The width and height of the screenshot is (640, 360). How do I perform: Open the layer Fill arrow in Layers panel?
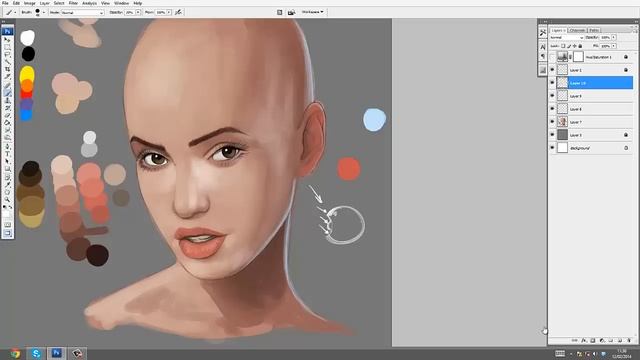(x=613, y=46)
